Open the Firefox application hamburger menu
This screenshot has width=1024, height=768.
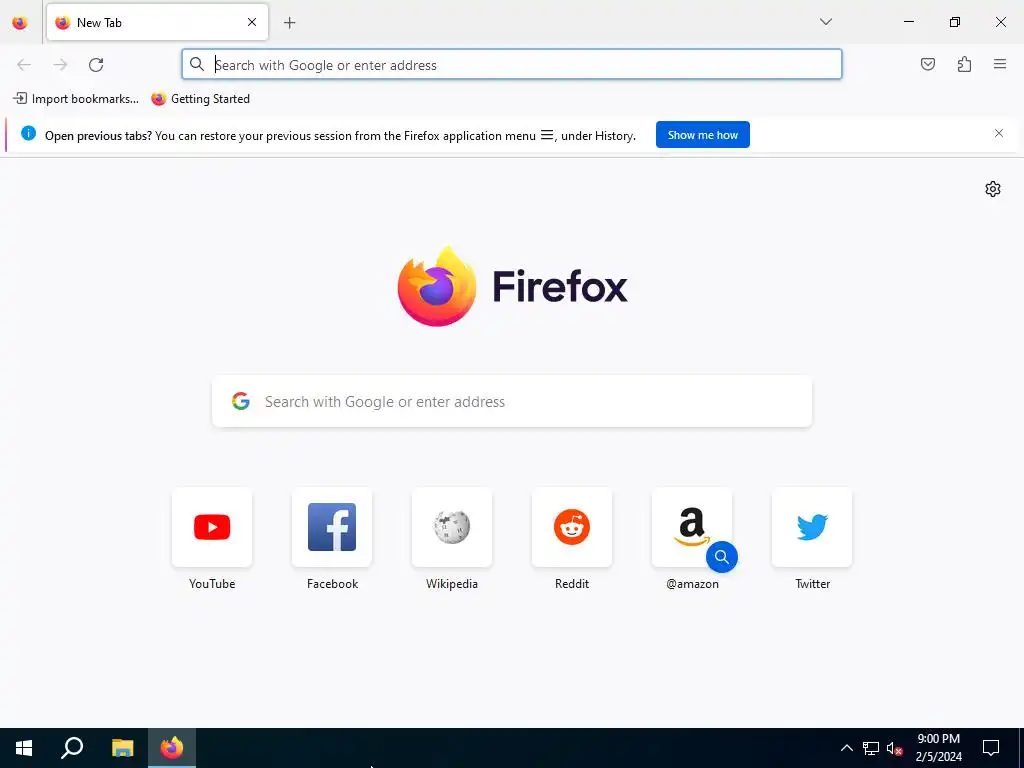click(1000, 64)
